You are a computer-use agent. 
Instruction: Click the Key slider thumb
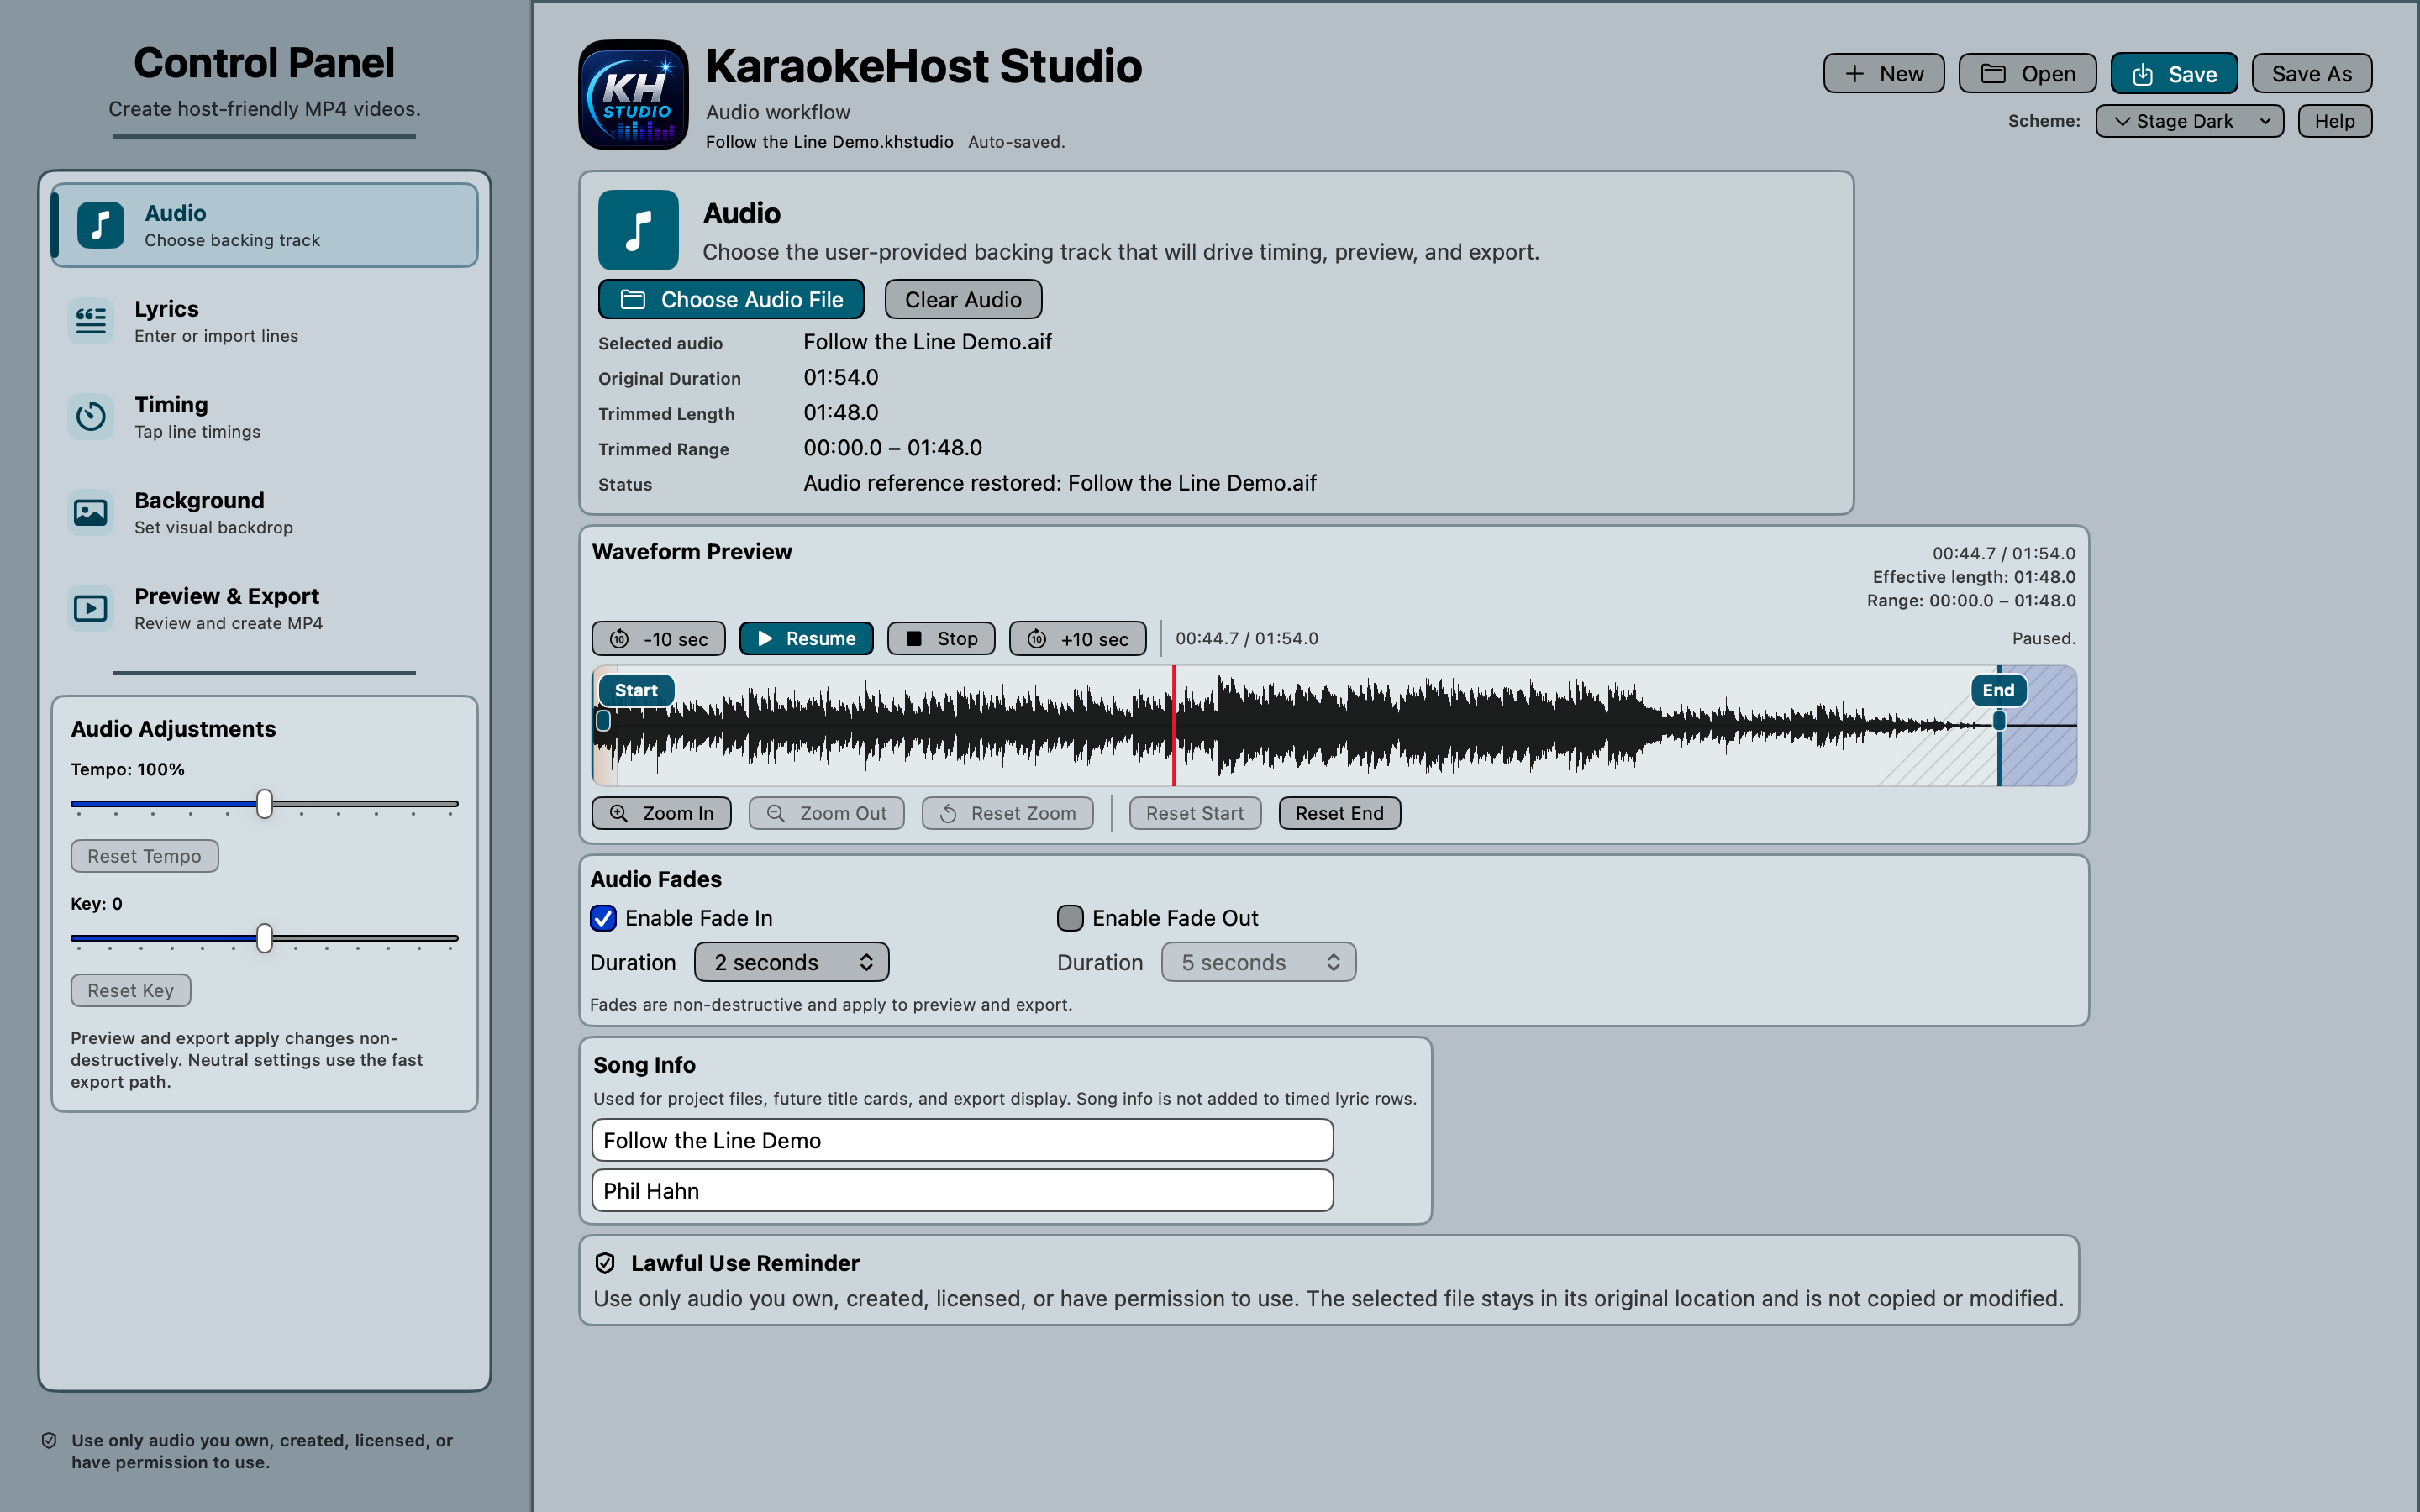(264, 938)
